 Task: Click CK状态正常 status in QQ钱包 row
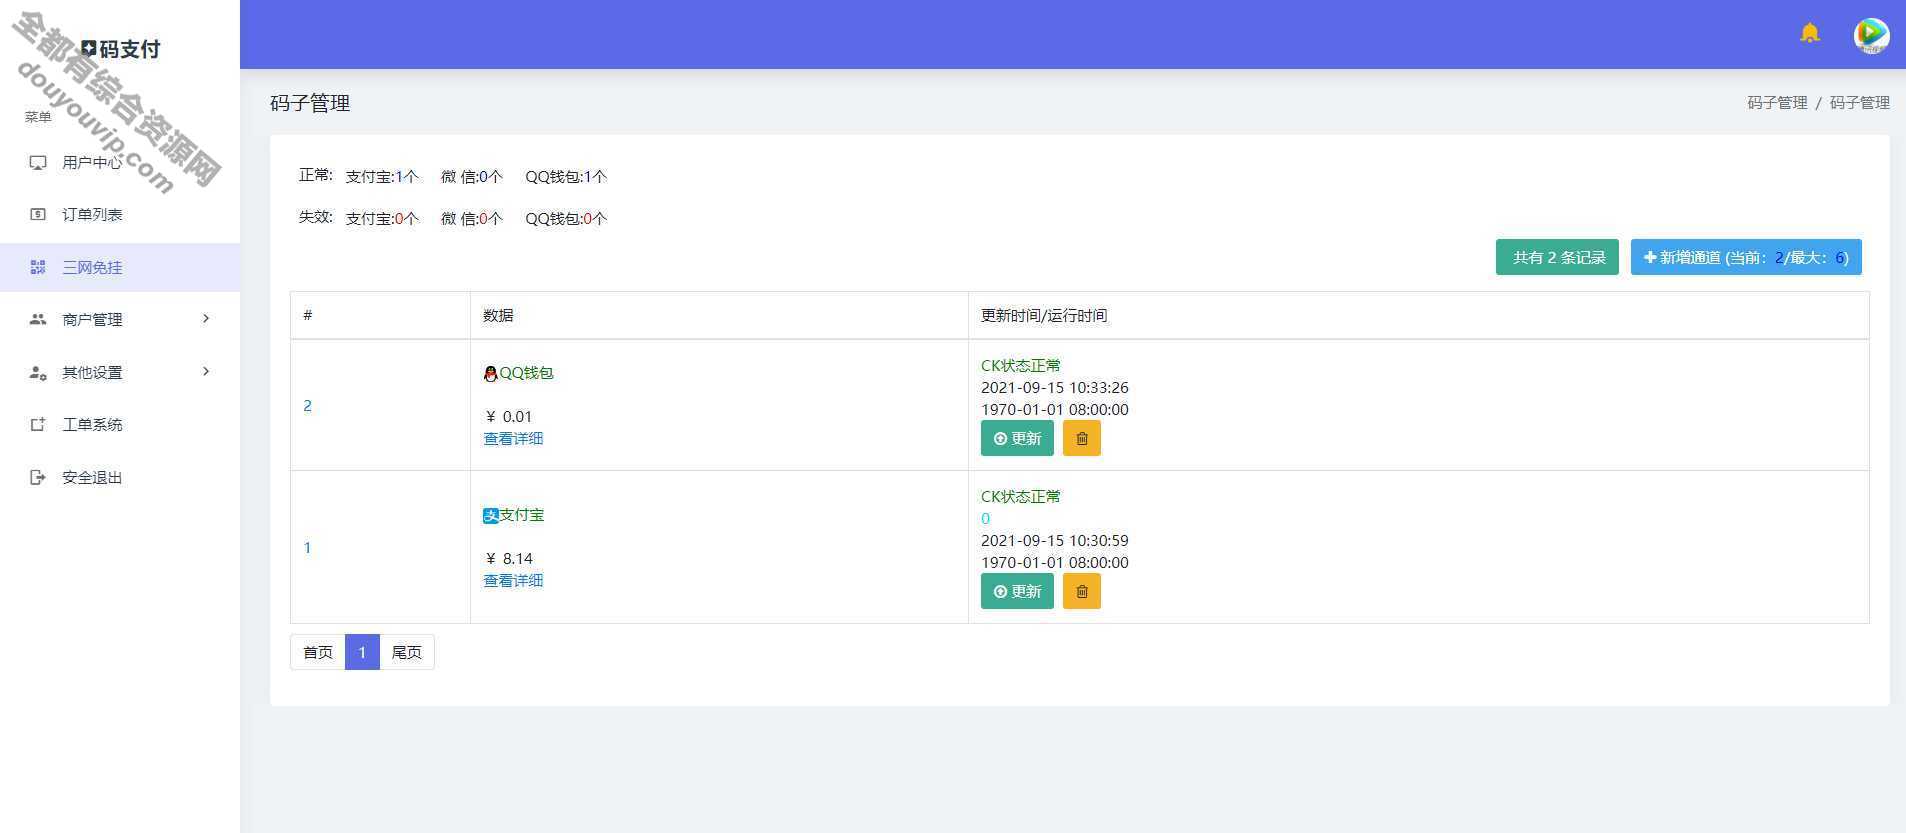(1021, 365)
